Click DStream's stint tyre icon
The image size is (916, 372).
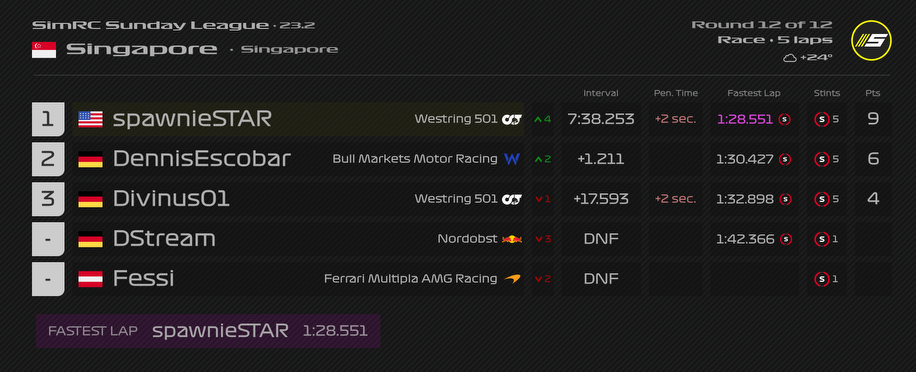pos(821,239)
